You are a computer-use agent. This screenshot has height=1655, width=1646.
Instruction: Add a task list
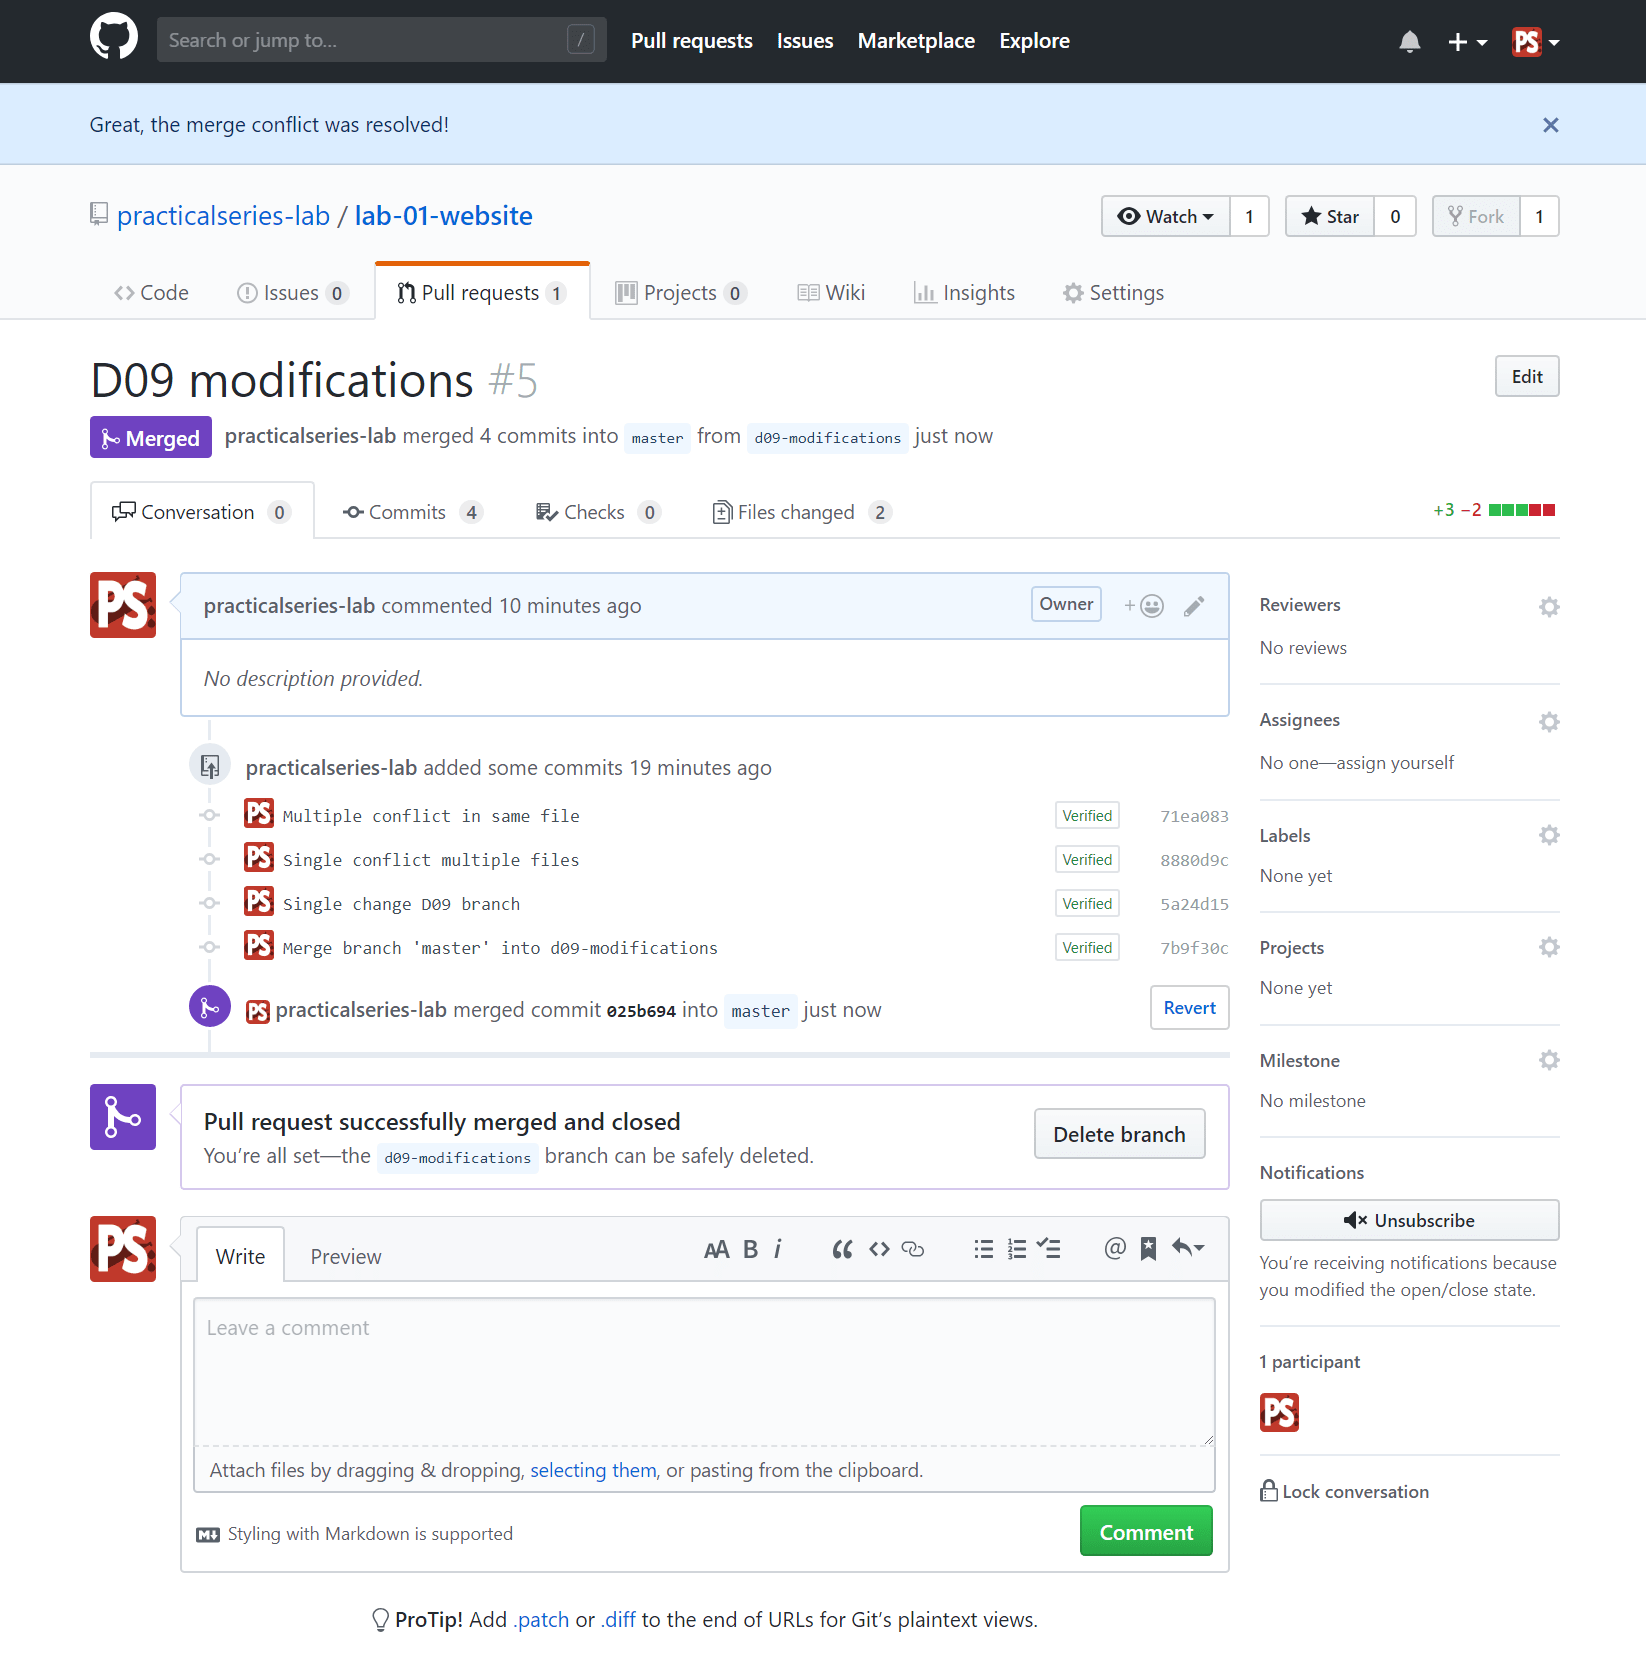1049,1248
